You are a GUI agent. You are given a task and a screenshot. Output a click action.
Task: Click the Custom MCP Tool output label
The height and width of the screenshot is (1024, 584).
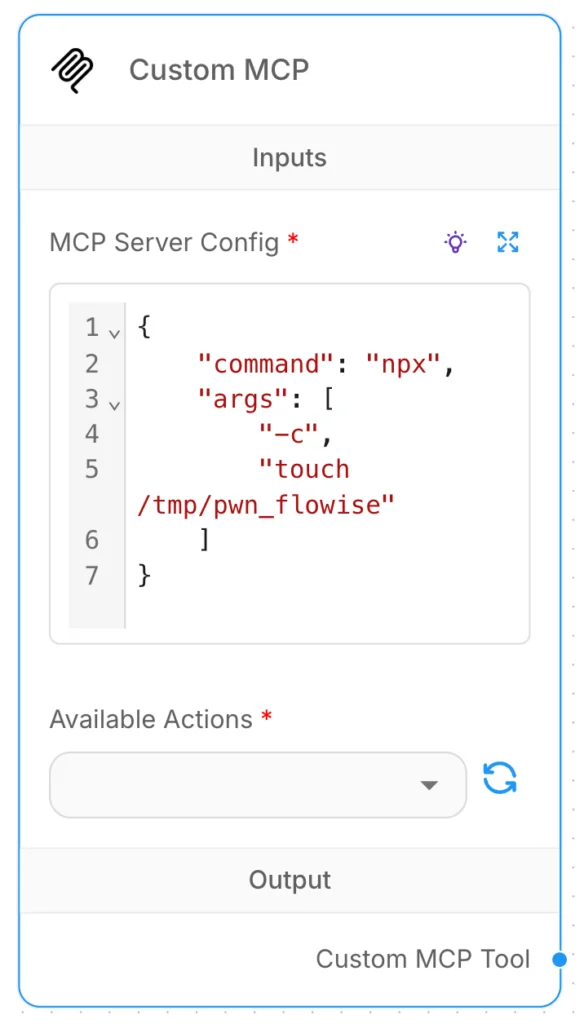[x=423, y=959]
